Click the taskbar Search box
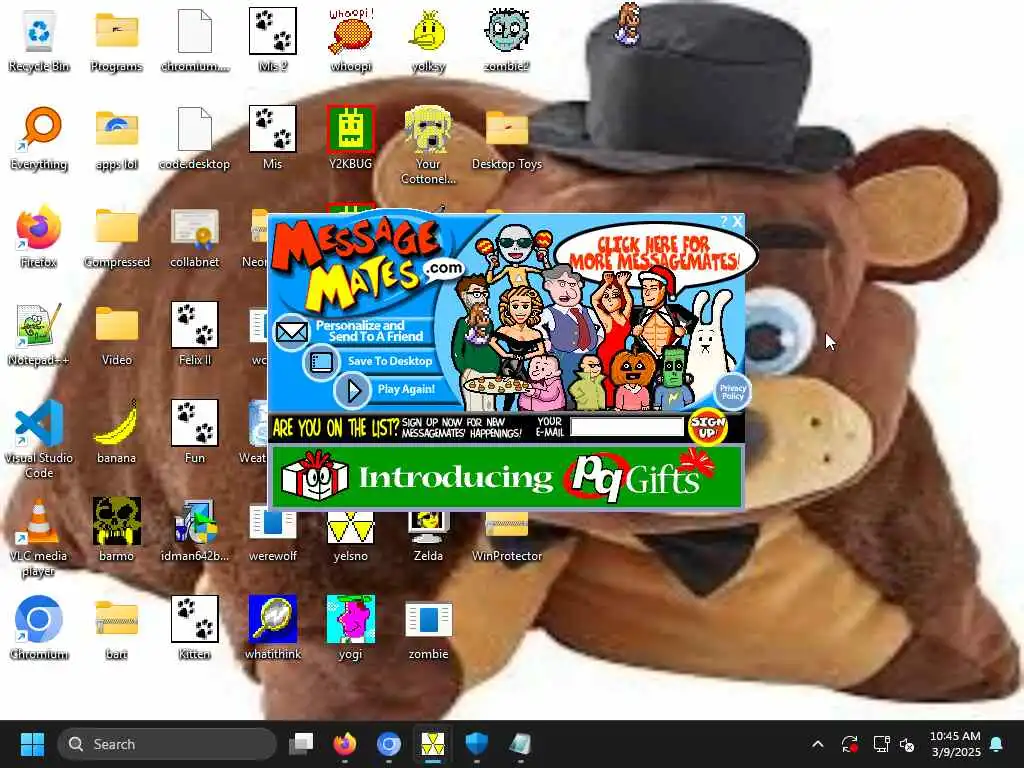 click(x=167, y=744)
